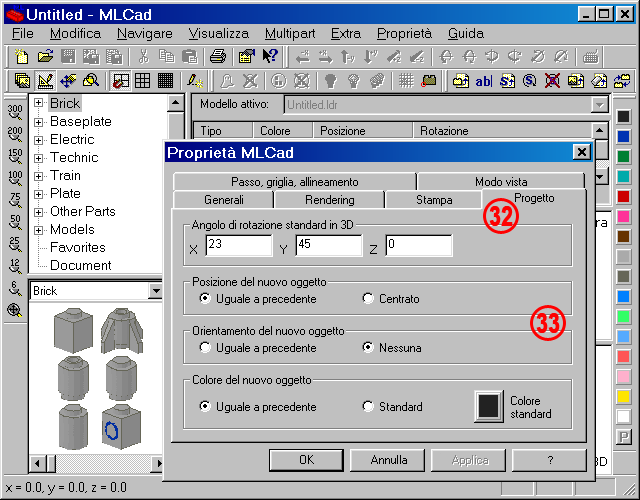This screenshot has height=500, width=640.
Task: Select 'Uguale a precedente' under Posizione del nuovo oggetto
Action: tap(258, 299)
